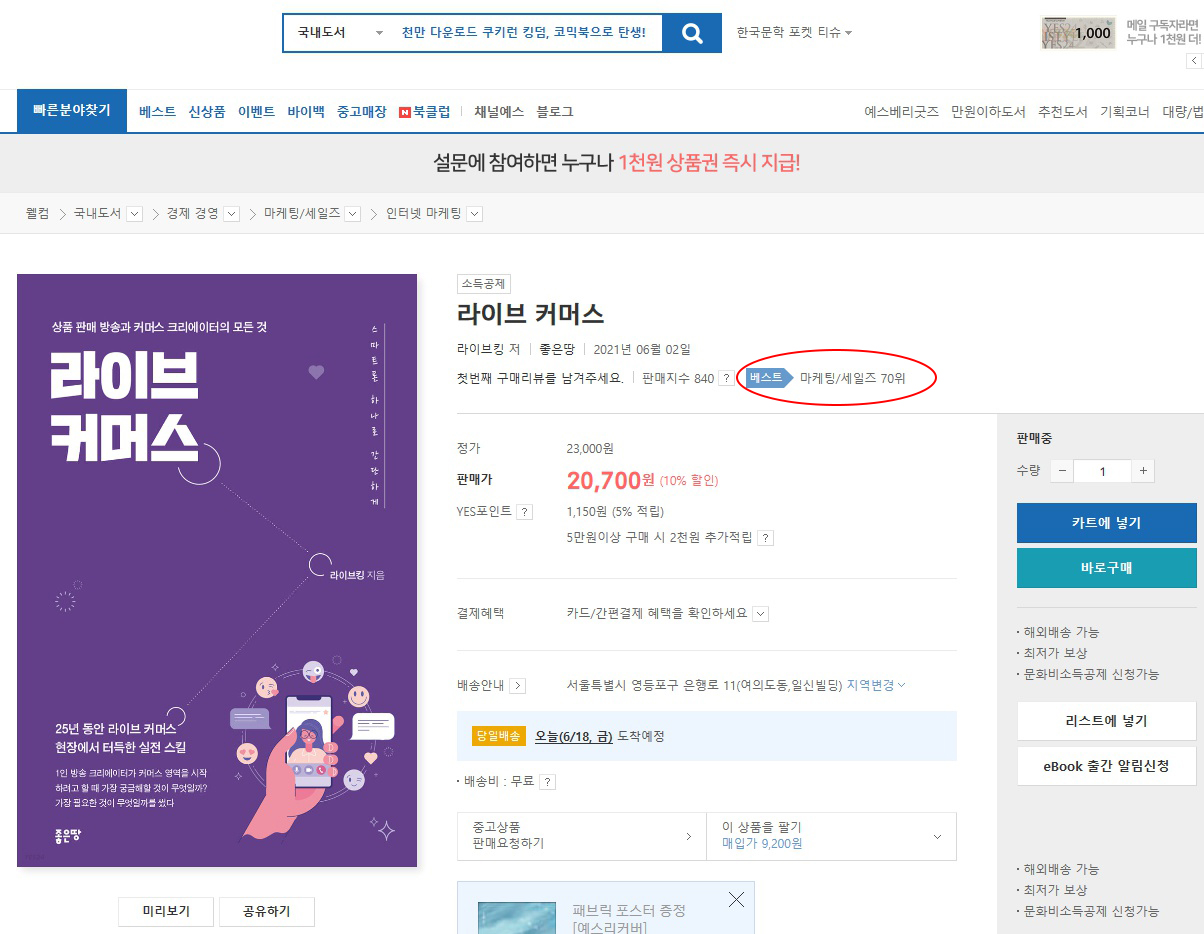This screenshot has height=934, width=1204.
Task: Click the 1천원 상품권 survey banner
Action: pos(617,163)
